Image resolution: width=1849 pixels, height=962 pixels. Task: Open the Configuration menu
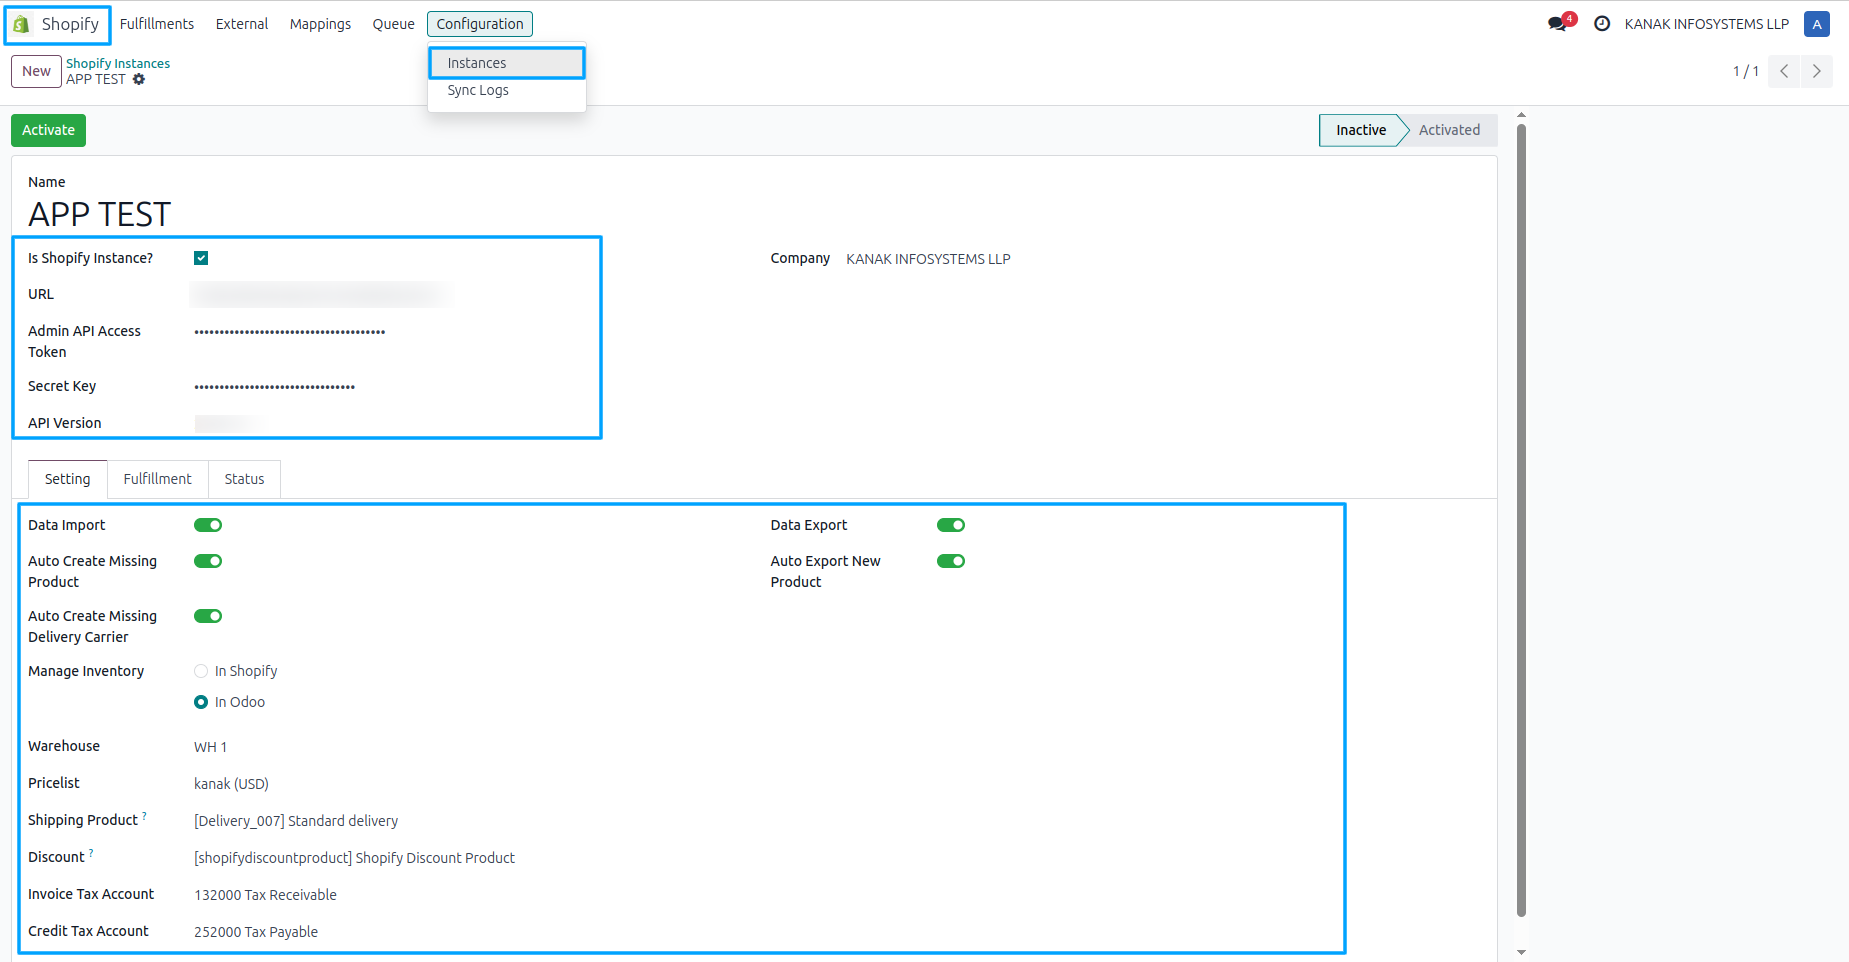coord(480,24)
